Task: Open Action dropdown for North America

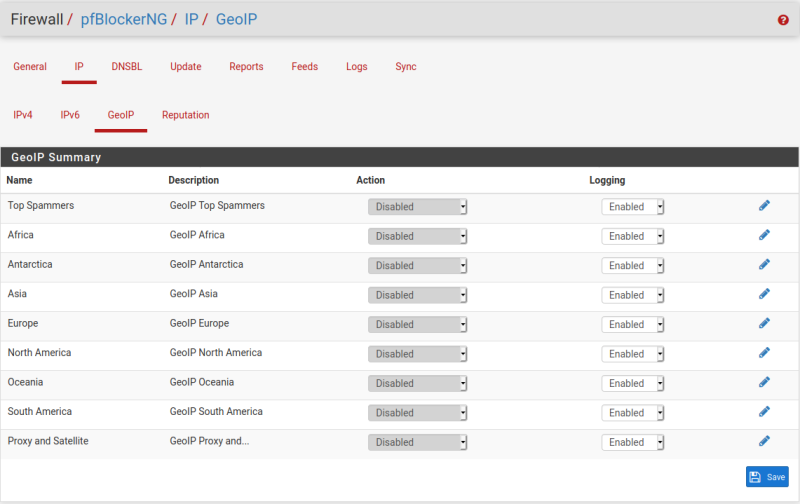Action: click(417, 354)
